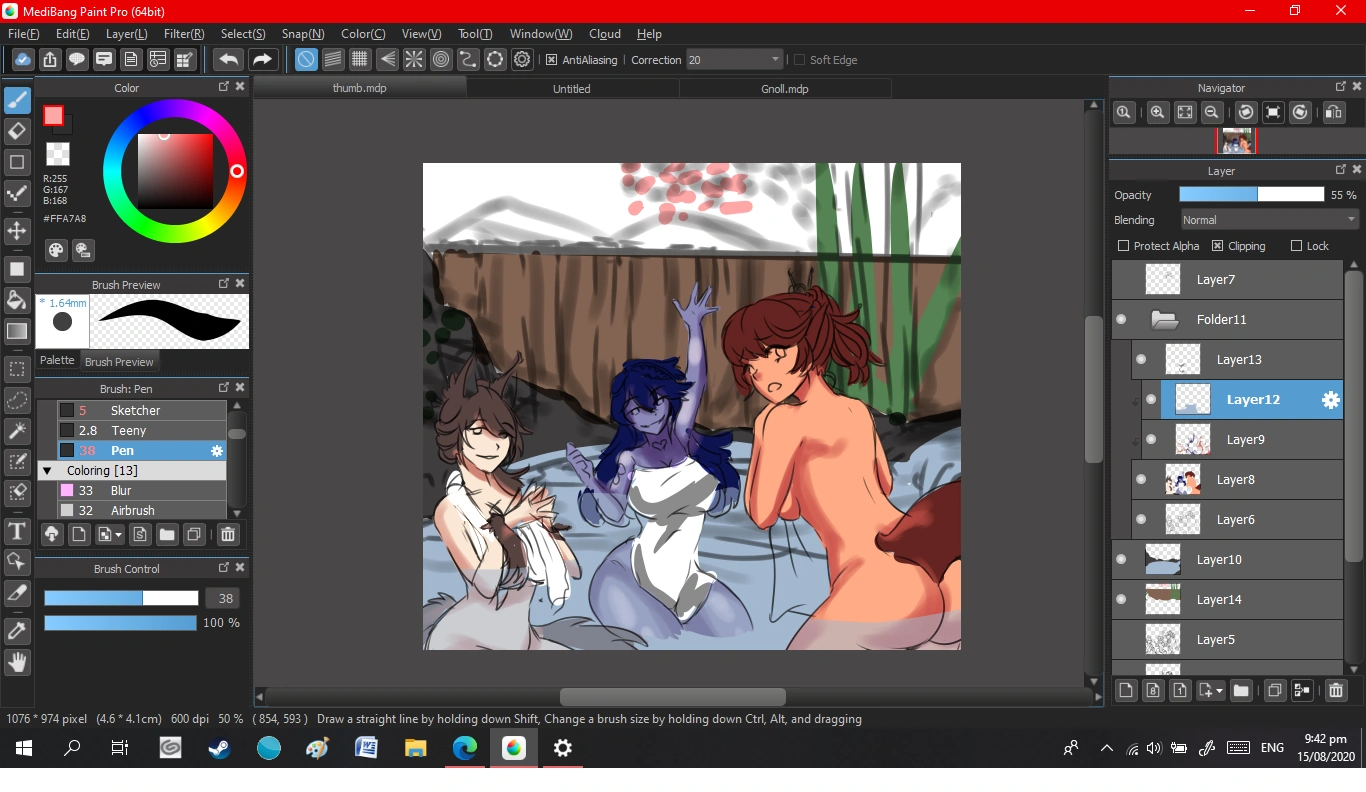Toggle the AntiAliasing checkbox
The height and width of the screenshot is (792, 1366).
[x=551, y=60]
